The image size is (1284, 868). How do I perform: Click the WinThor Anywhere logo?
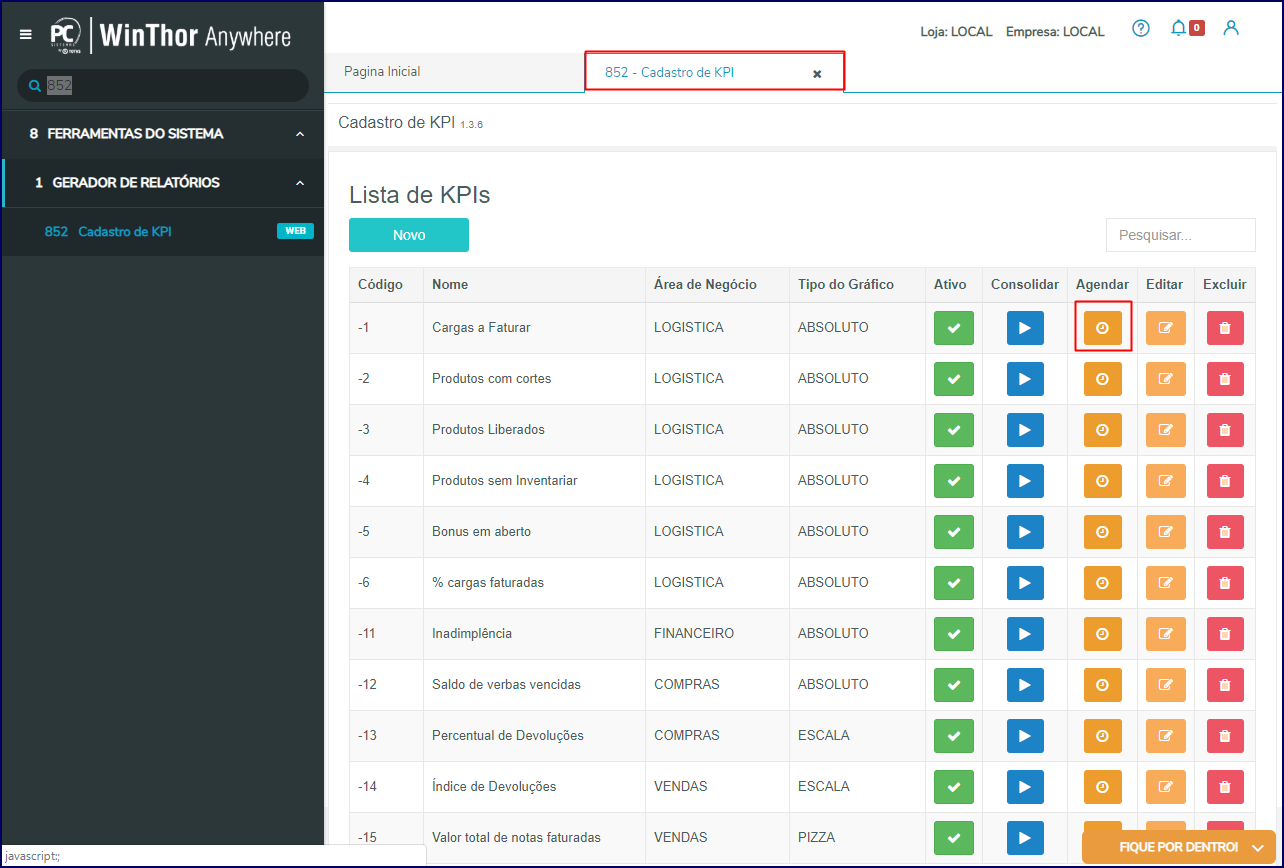[x=171, y=36]
